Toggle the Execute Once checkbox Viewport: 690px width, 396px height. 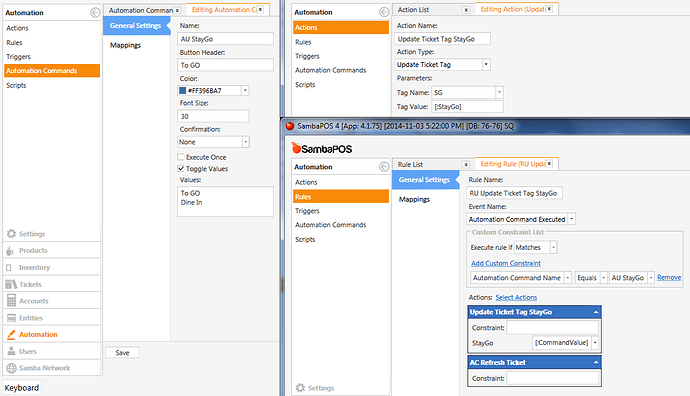[x=181, y=157]
